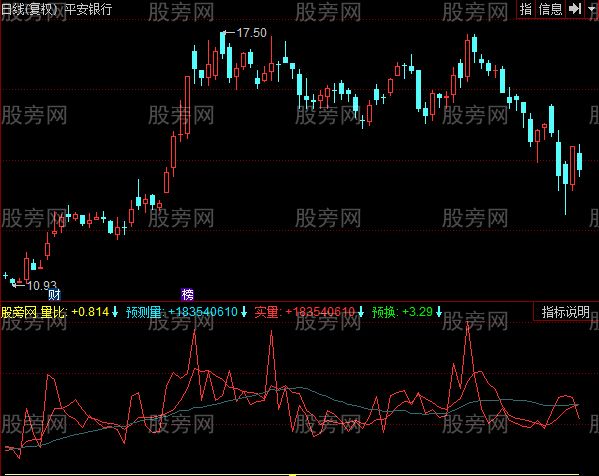Open the 指标说明 indicator description
The width and height of the screenshot is (599, 476).
566,312
